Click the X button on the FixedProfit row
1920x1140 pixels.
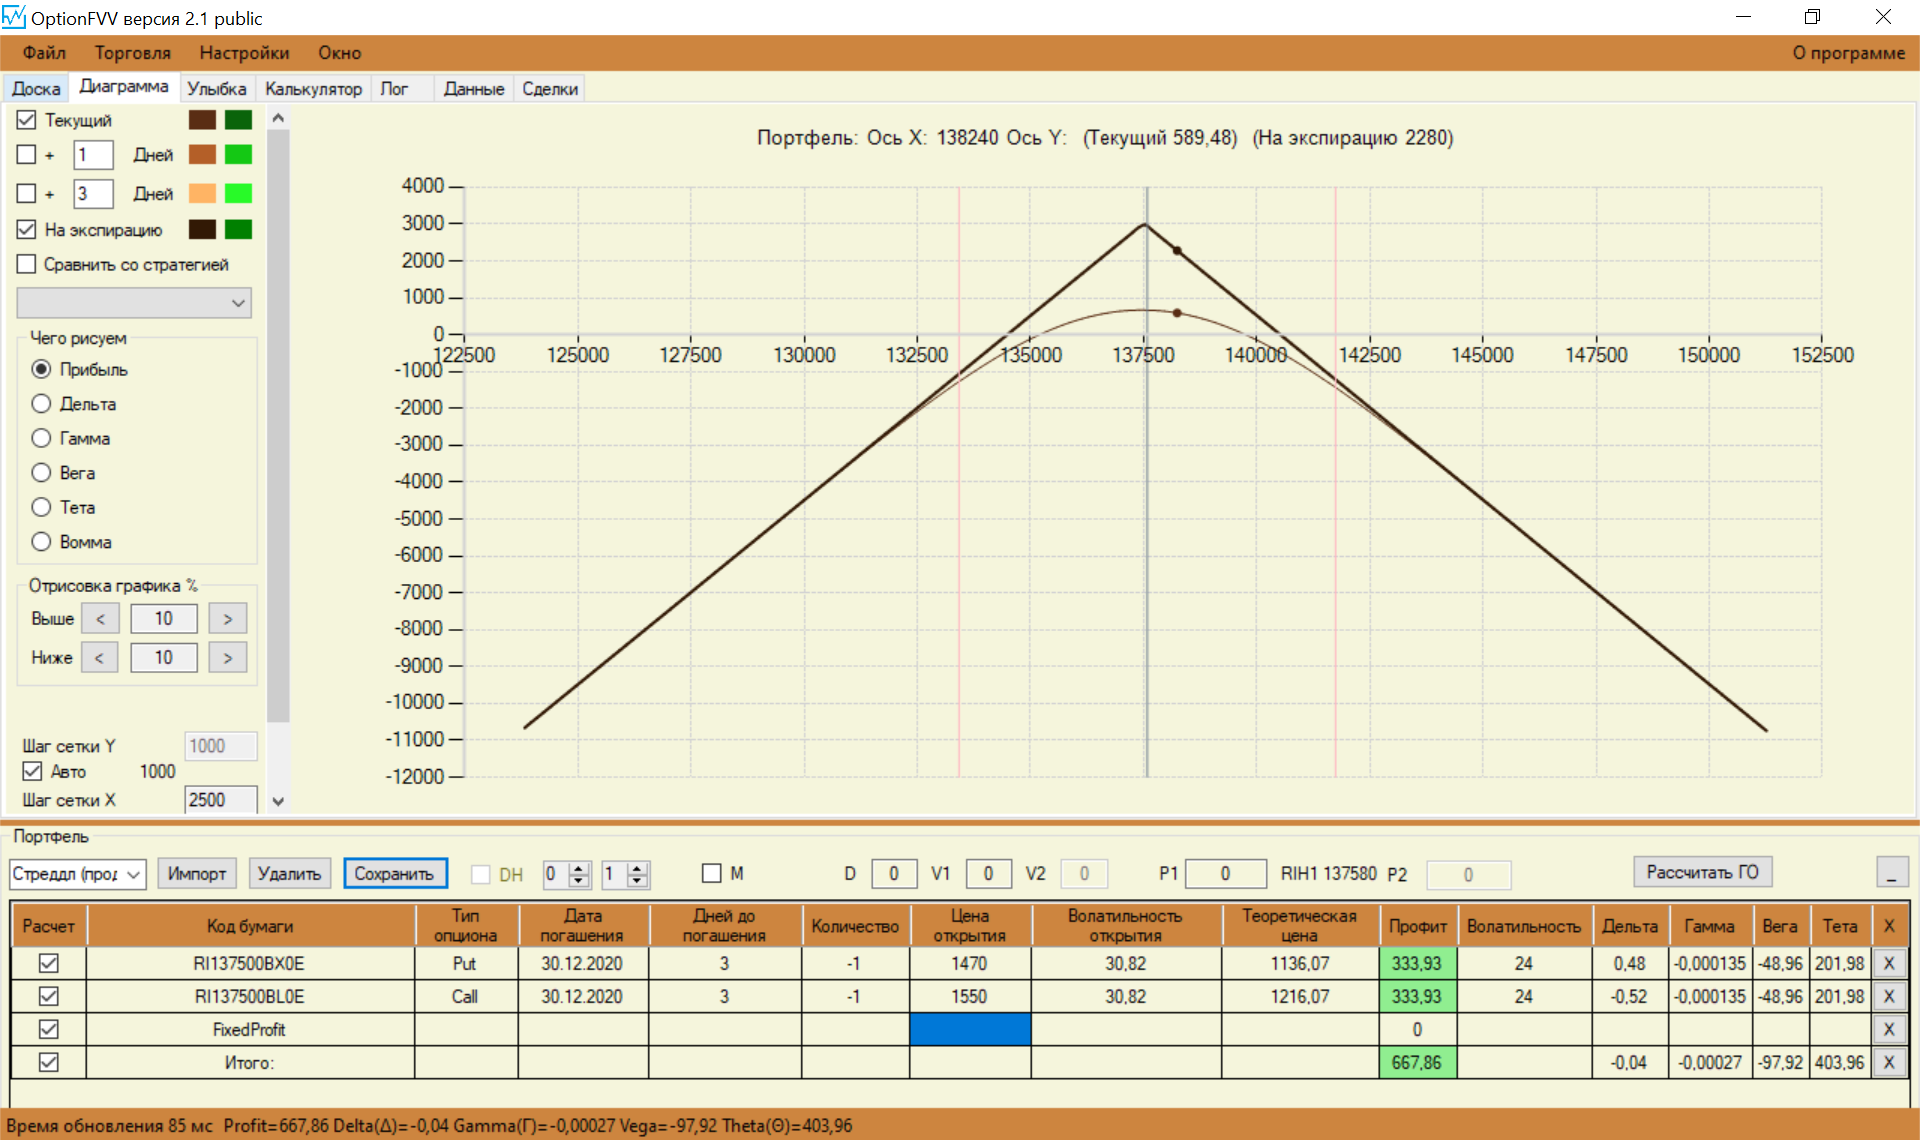tap(1888, 1030)
